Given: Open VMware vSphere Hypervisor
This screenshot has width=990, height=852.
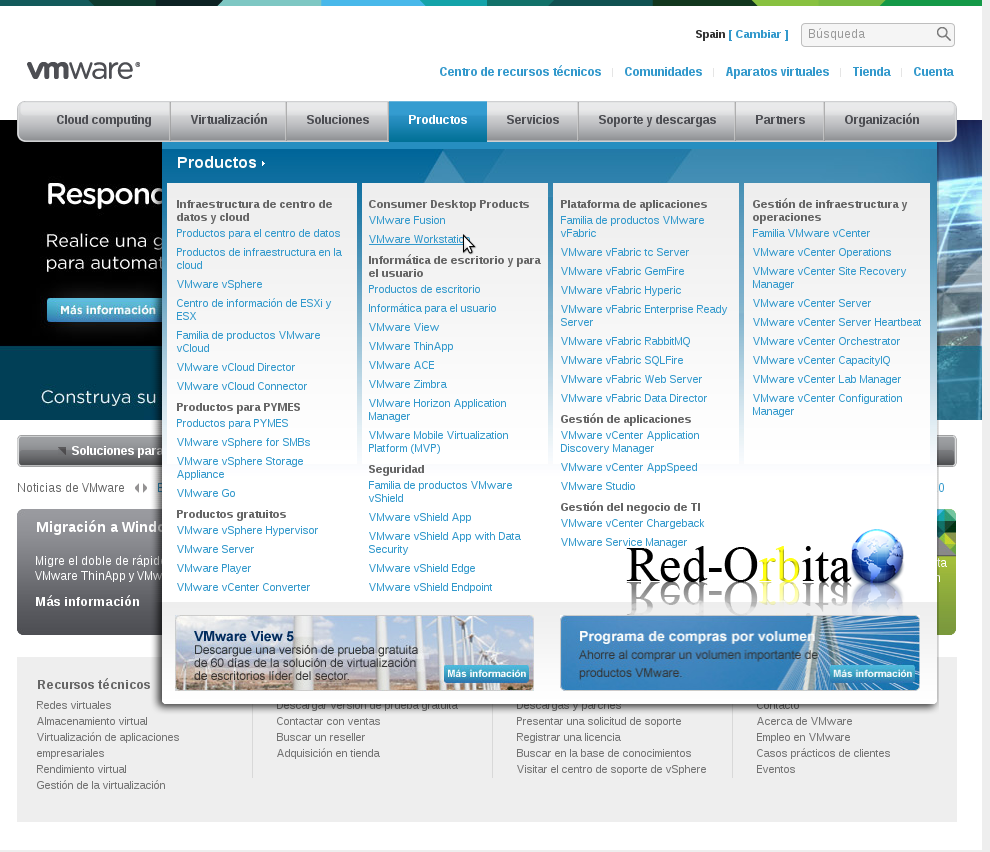Looking at the screenshot, I should 247,531.
